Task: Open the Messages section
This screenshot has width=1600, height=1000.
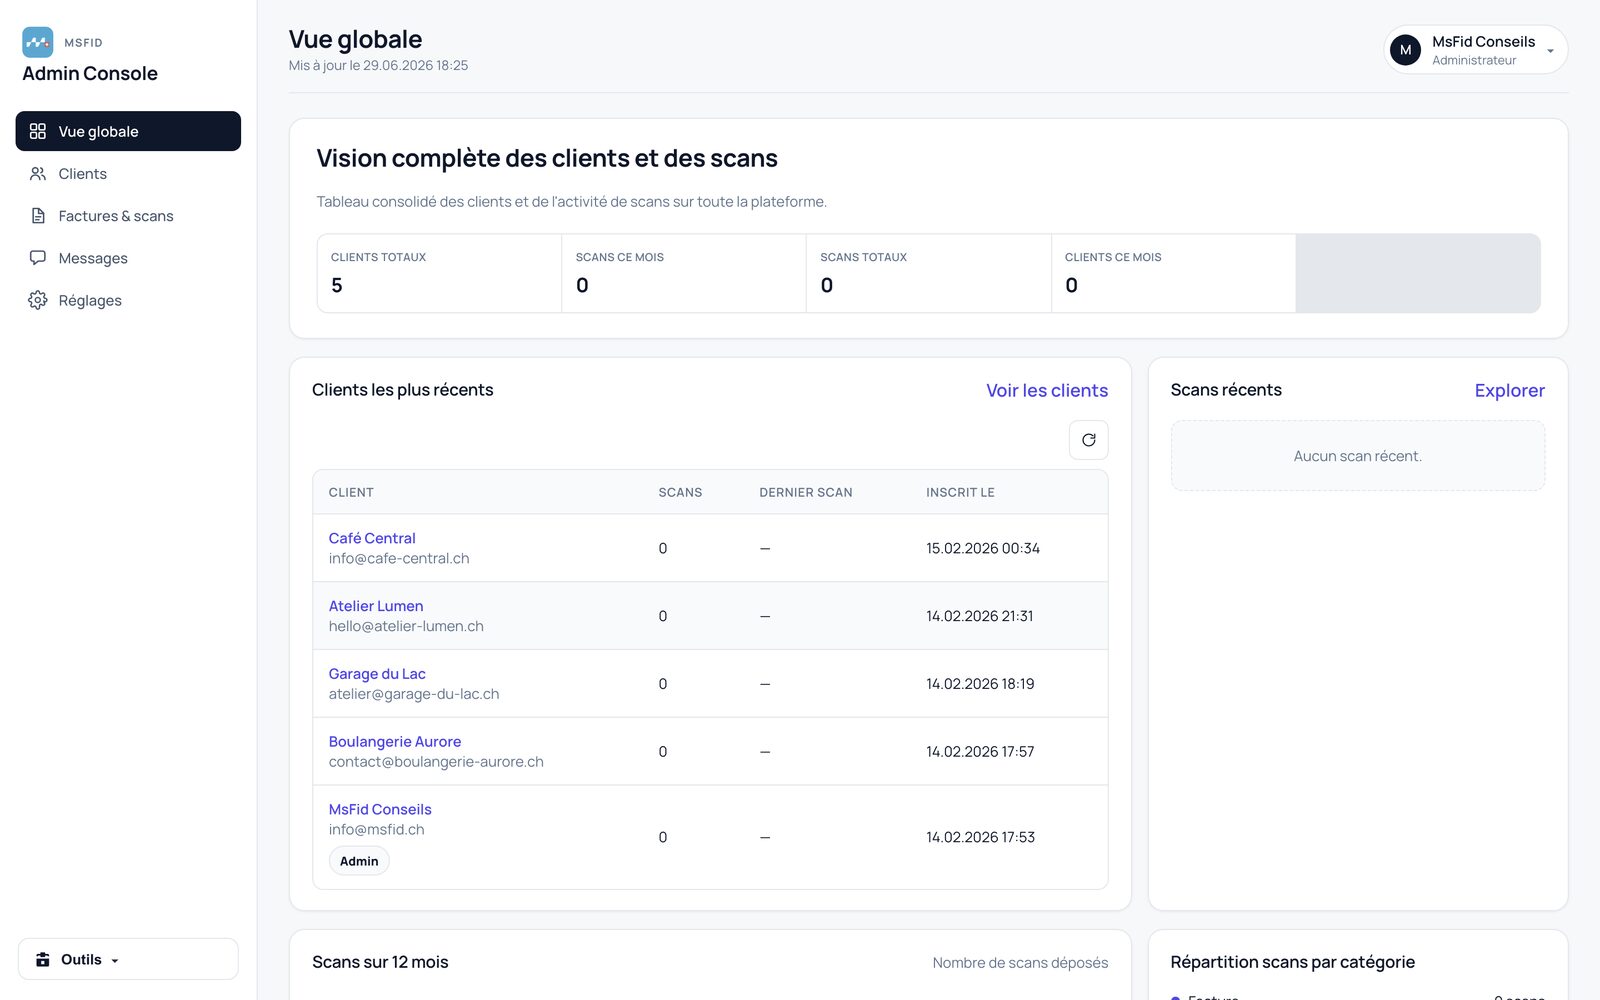Action: coord(128,258)
